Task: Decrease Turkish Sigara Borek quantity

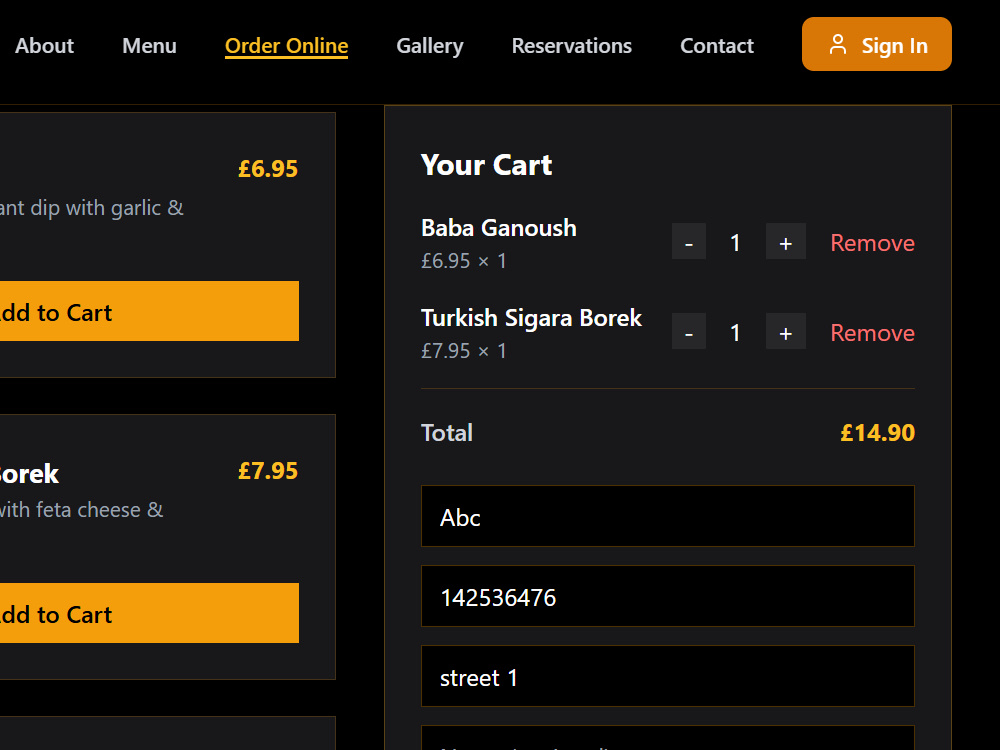Action: click(x=689, y=332)
